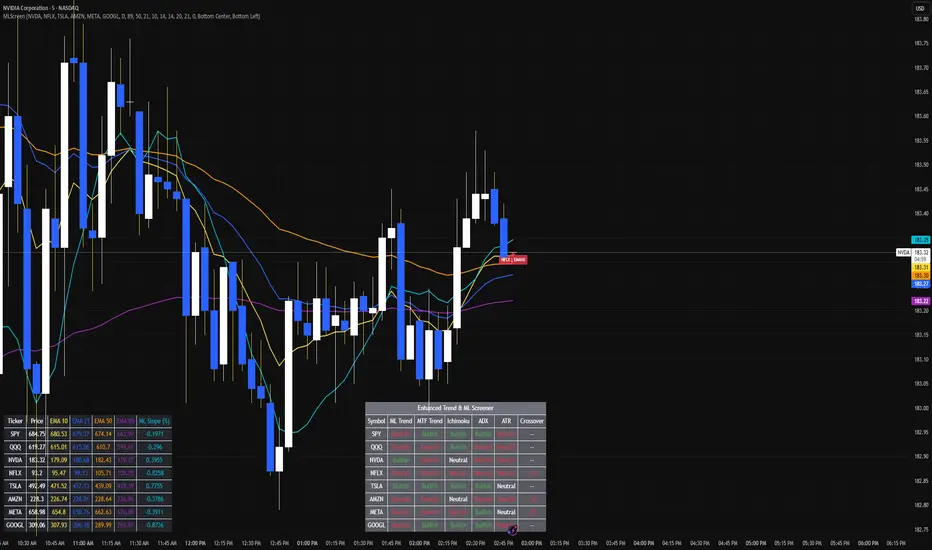932x550 pixels.
Task: Click AMZN EMA 10 value 226.74
Action: (x=59, y=499)
